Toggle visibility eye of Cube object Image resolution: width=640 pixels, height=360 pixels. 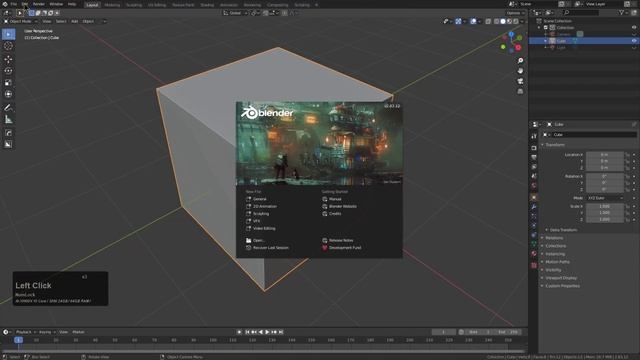coord(634,41)
